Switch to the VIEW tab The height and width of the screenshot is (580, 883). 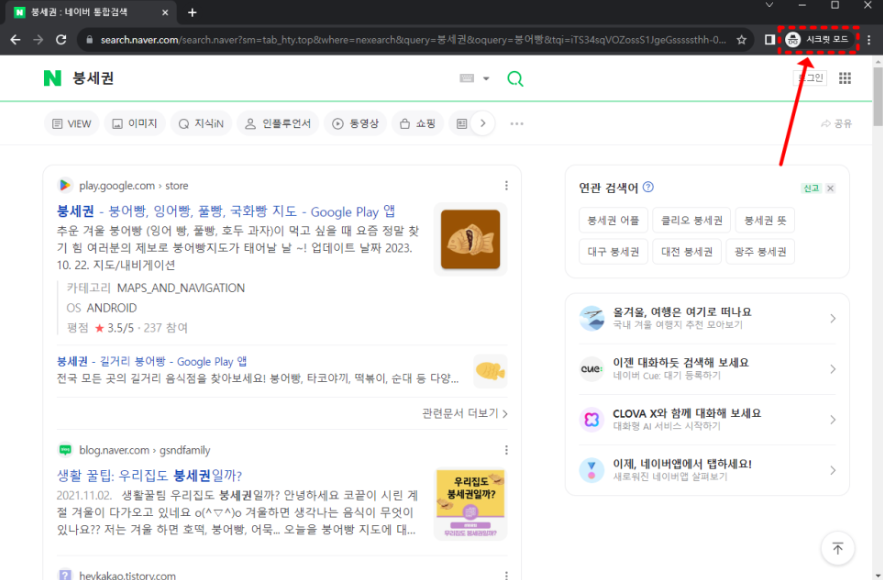coord(72,123)
